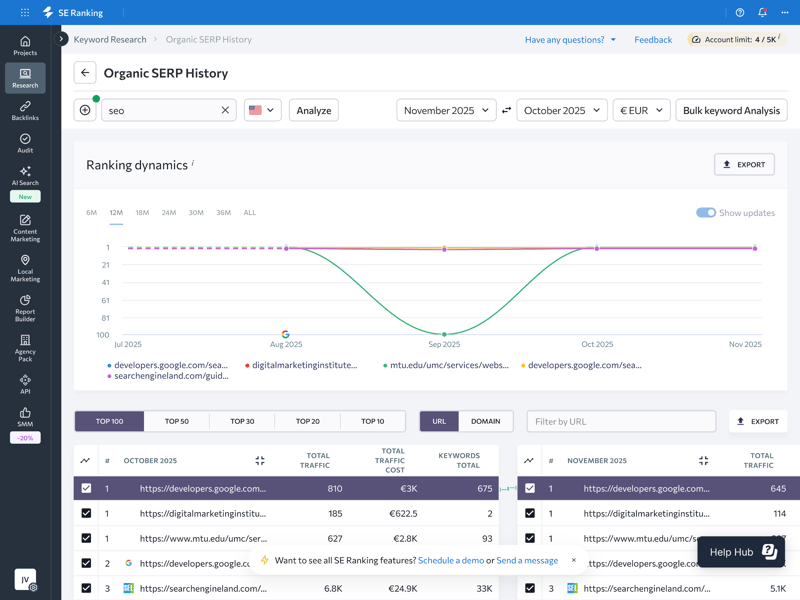800x600 pixels.
Task: Click the Filter by URL input field
Action: [621, 421]
